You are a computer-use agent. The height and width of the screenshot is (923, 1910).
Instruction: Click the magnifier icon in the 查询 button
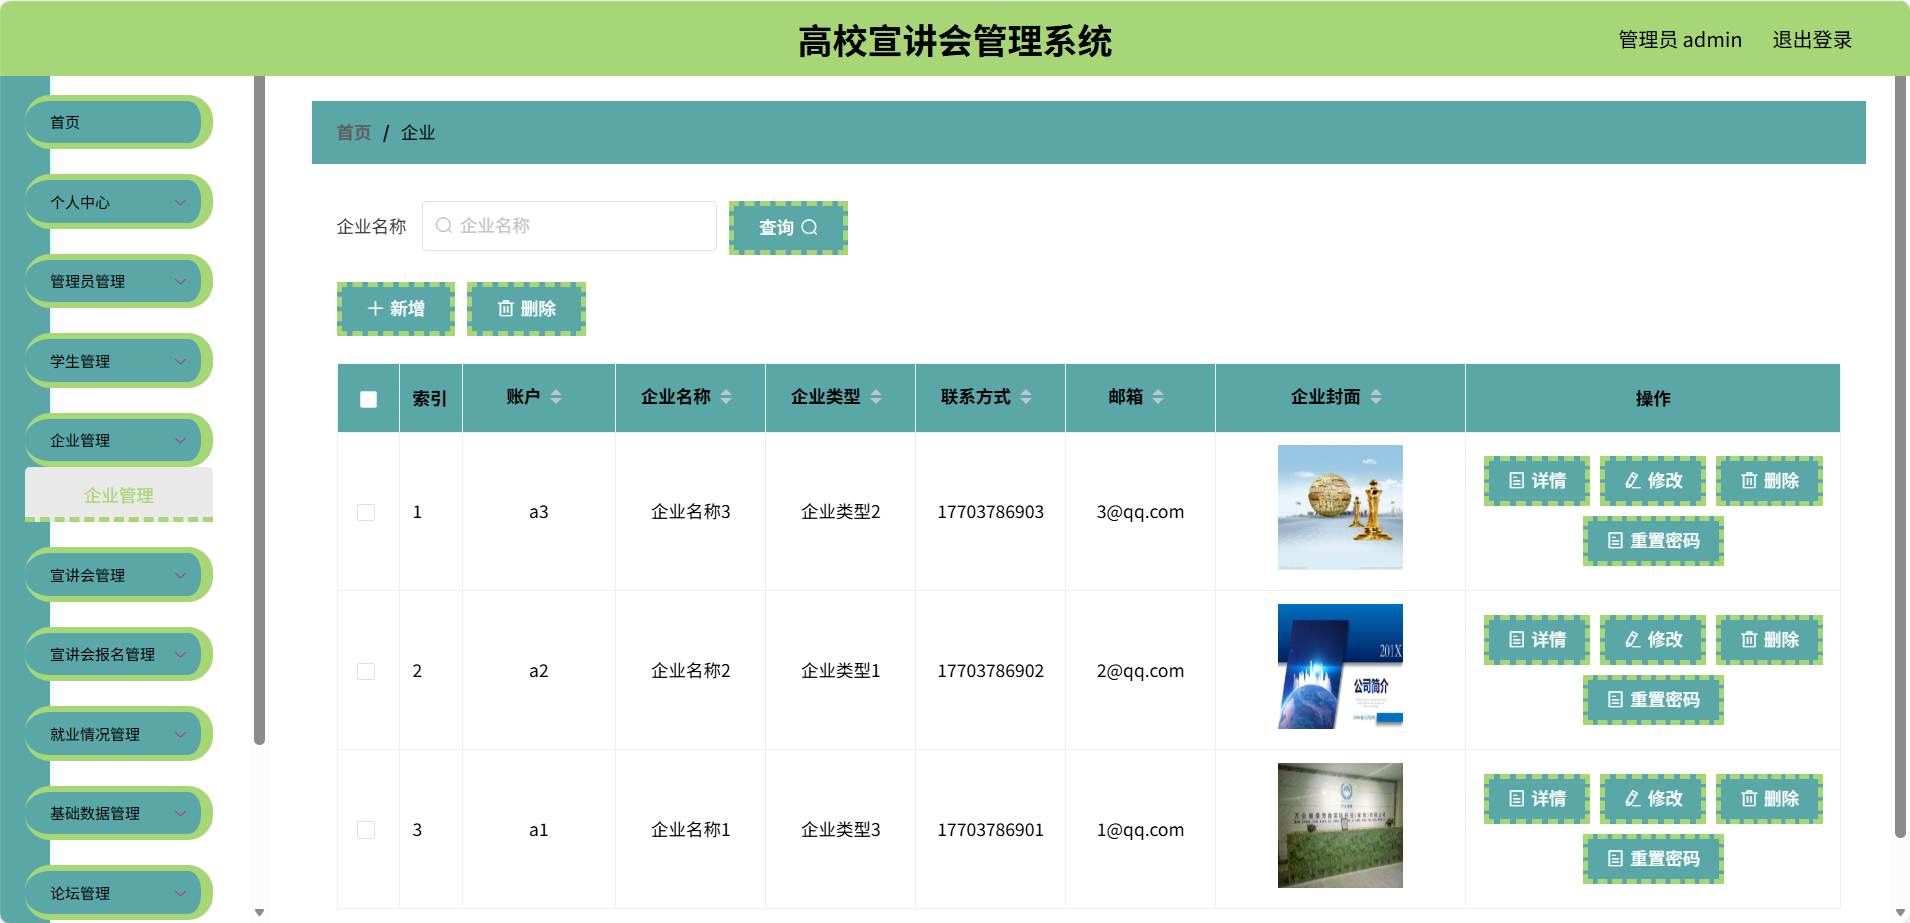pos(810,228)
